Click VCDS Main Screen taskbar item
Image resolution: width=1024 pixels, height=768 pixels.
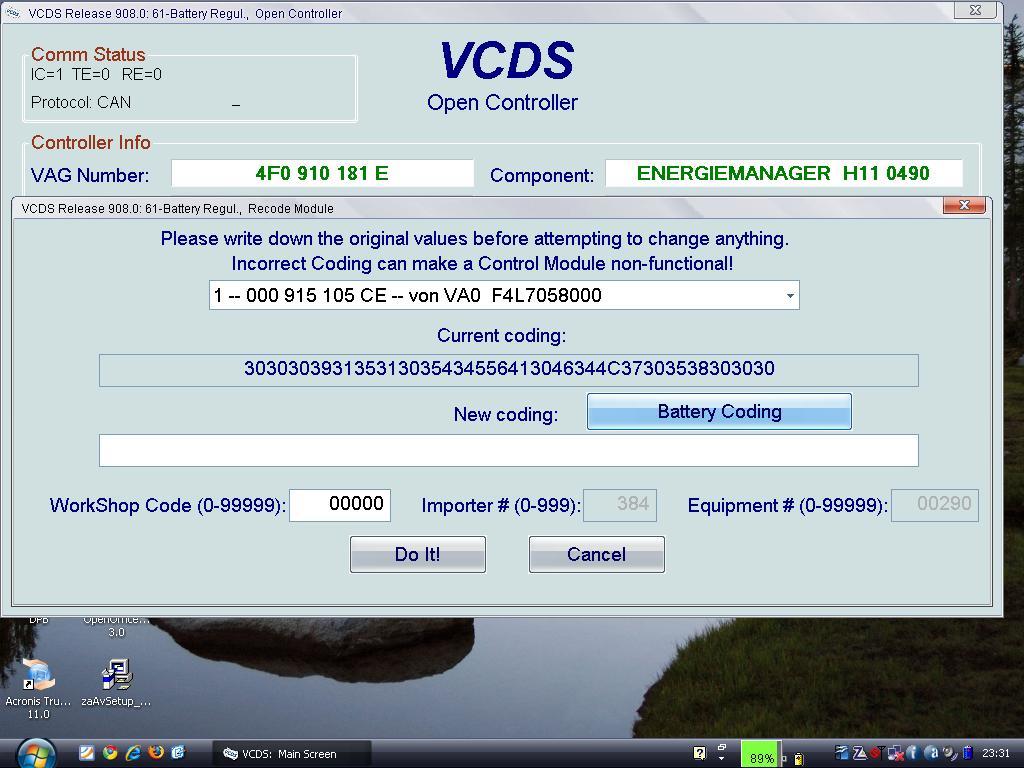coord(291,754)
